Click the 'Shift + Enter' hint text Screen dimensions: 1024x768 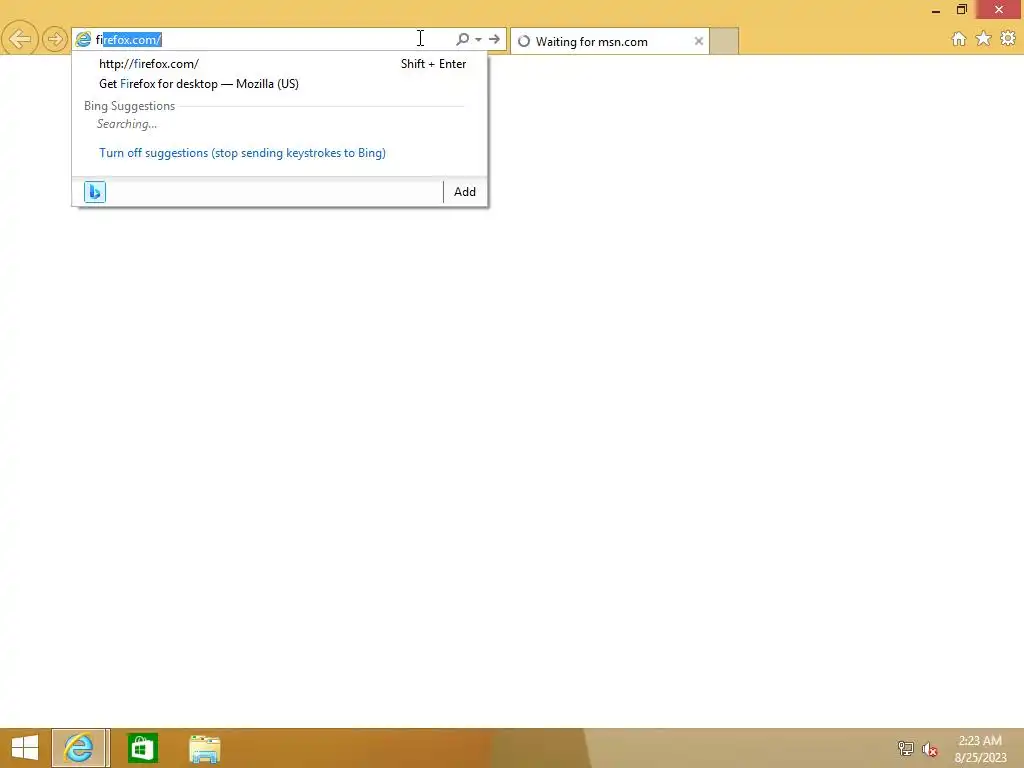point(434,64)
